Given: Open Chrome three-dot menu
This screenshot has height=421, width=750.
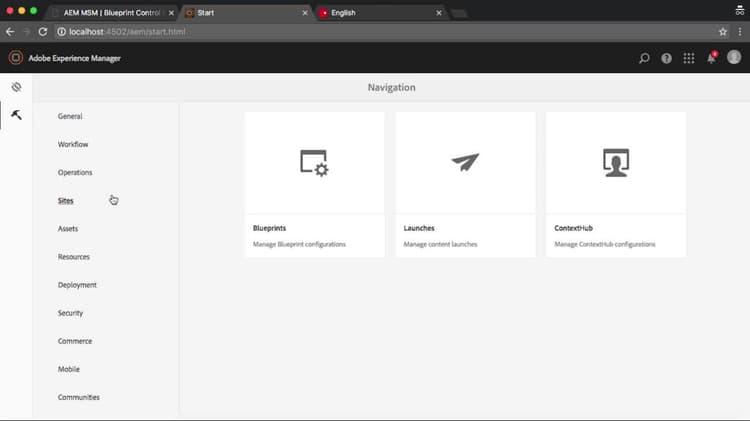Looking at the screenshot, I should coord(740,32).
